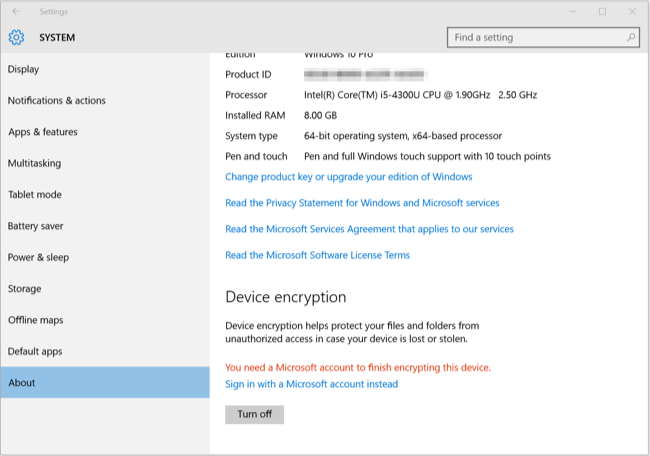Select Notifications & actions in sidebar
This screenshot has height=456, width=650.
click(x=56, y=101)
